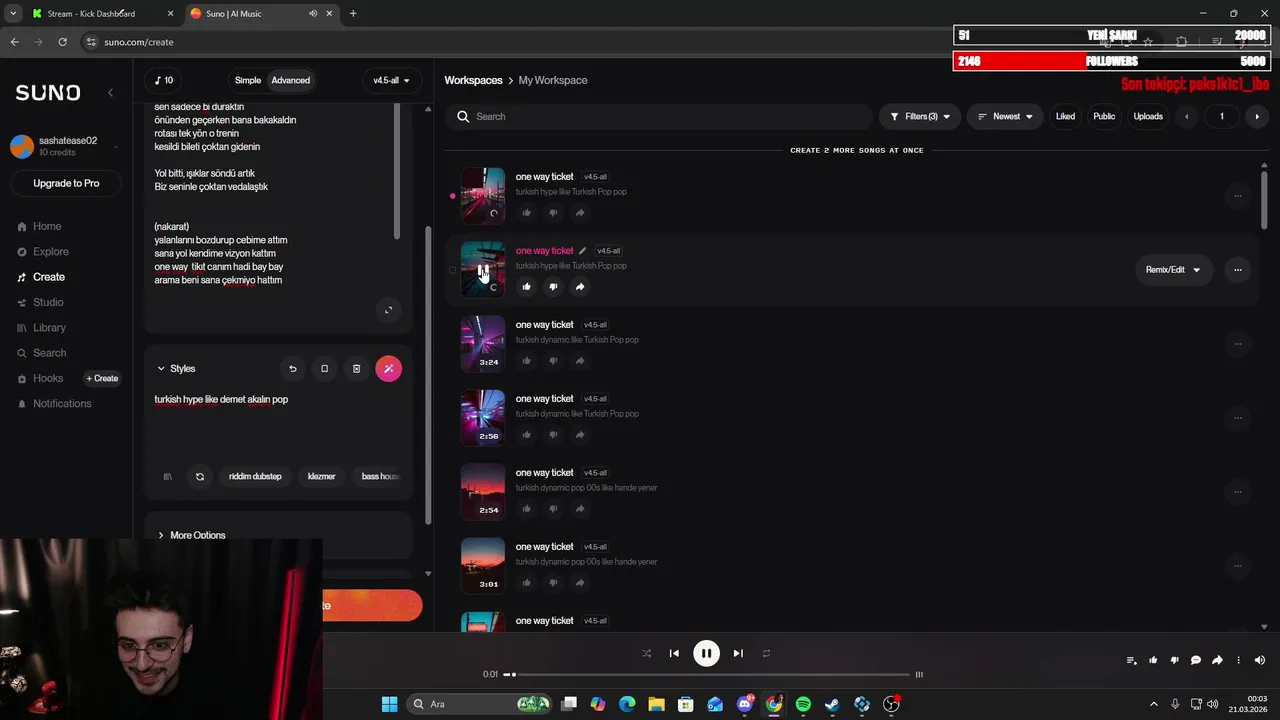Skip to the next track
1280x720 pixels.
click(x=738, y=653)
